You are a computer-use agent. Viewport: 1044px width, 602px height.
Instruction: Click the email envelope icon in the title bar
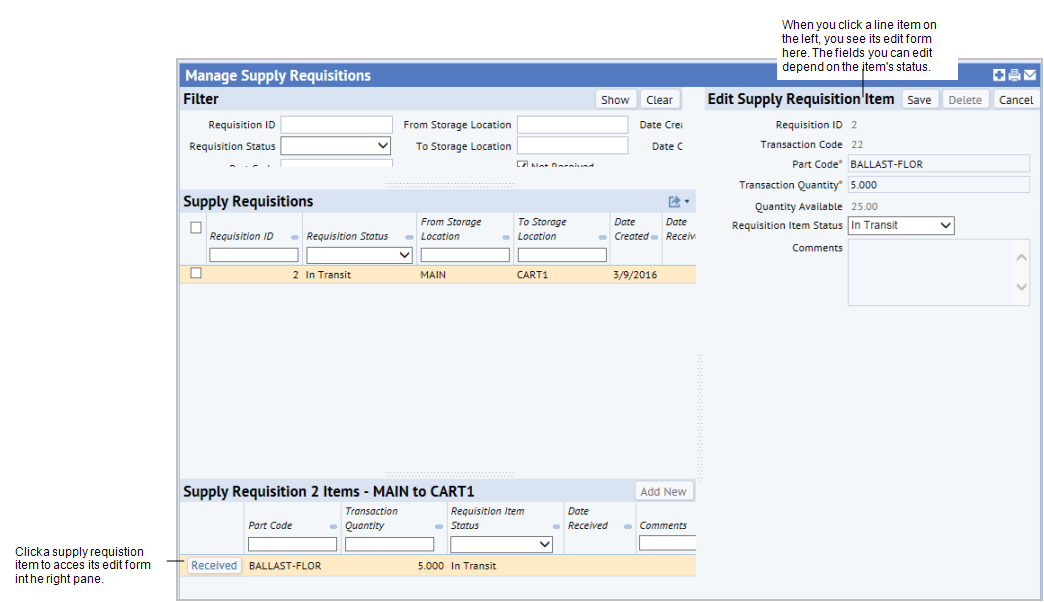1029,74
